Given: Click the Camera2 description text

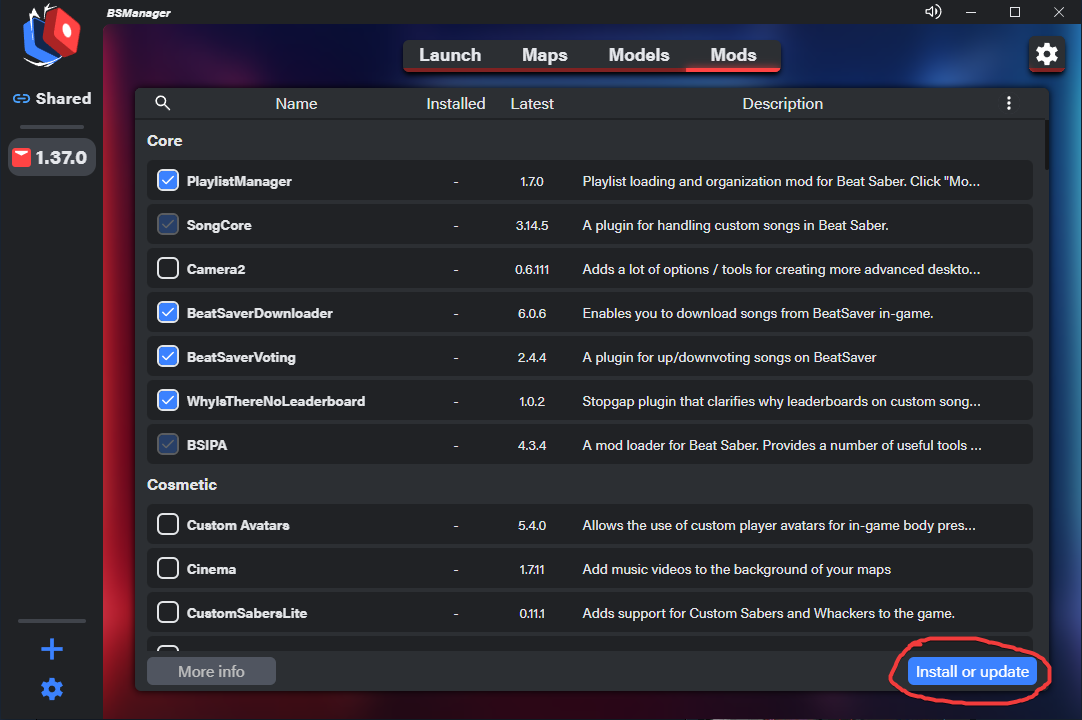Looking at the screenshot, I should (x=780, y=269).
